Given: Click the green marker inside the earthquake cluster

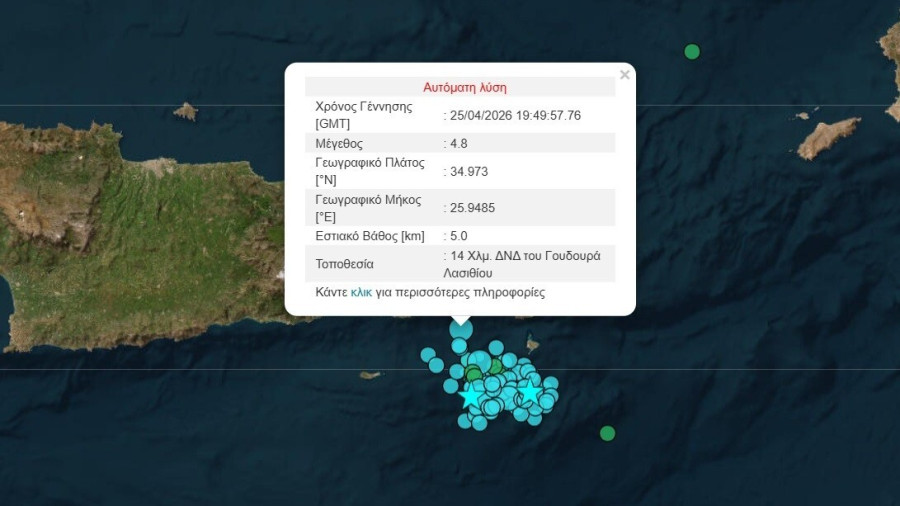Looking at the screenshot, I should 474,374.
